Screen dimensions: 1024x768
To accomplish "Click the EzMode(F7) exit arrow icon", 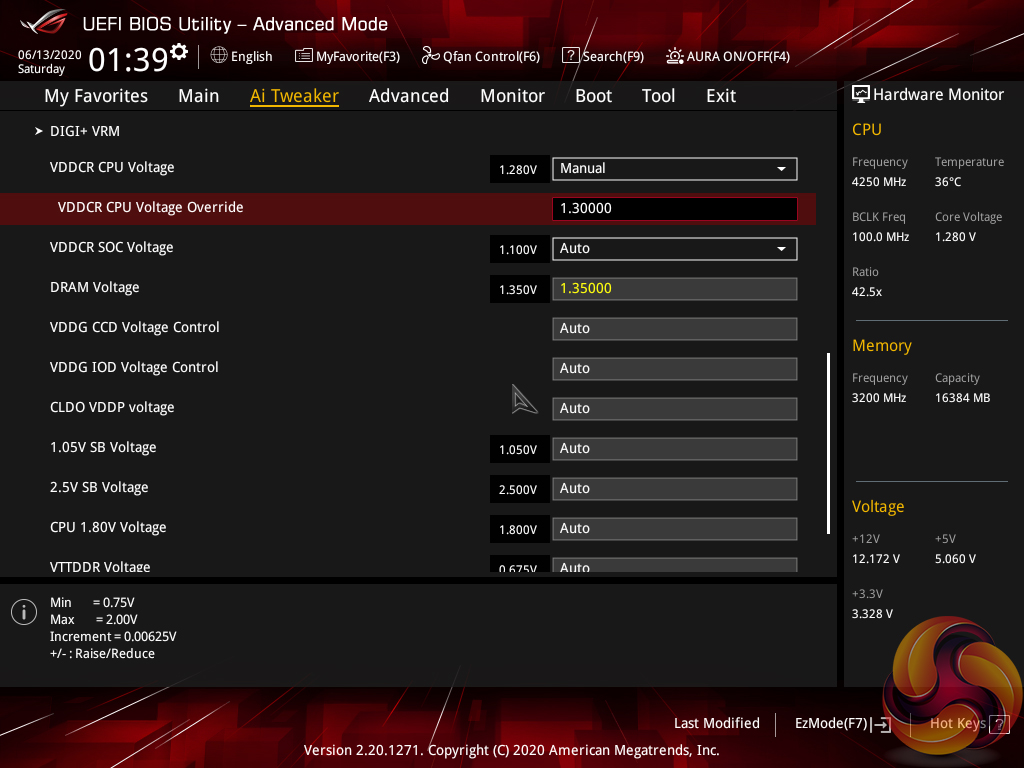I will [881, 724].
